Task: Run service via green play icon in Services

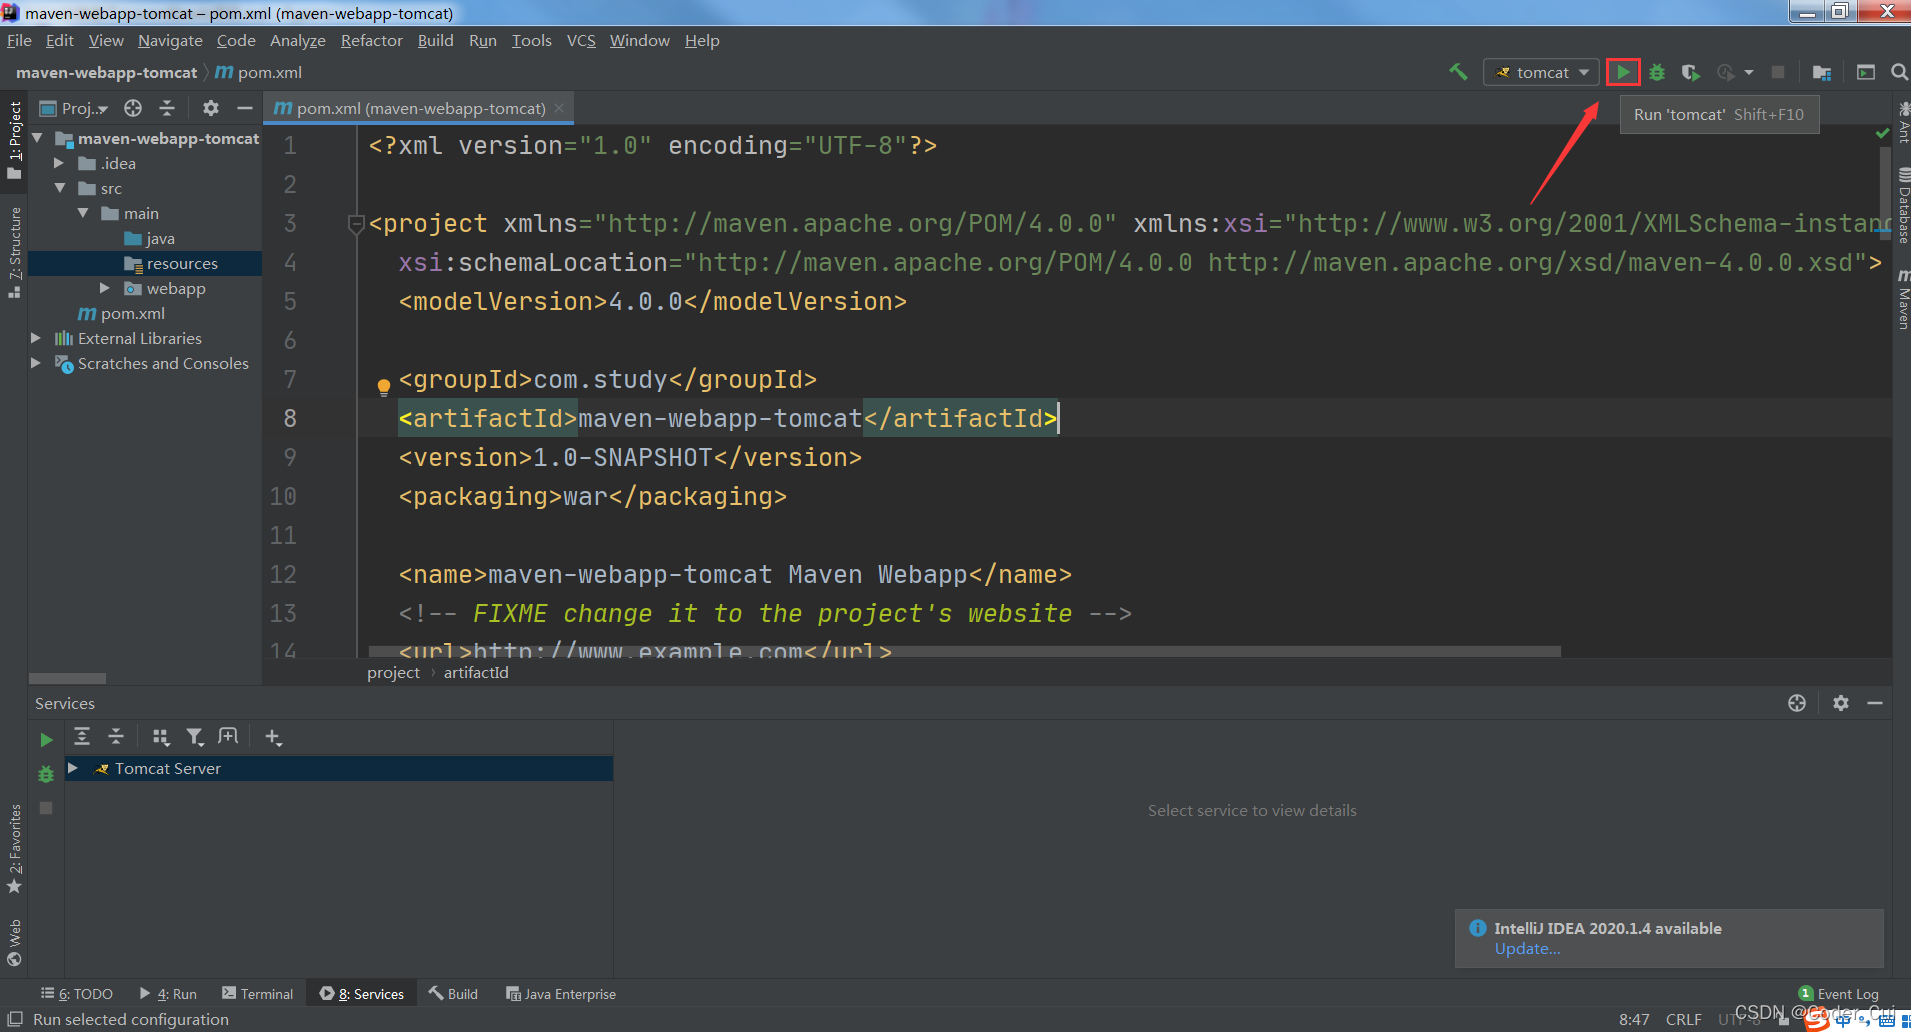Action: coord(46,740)
